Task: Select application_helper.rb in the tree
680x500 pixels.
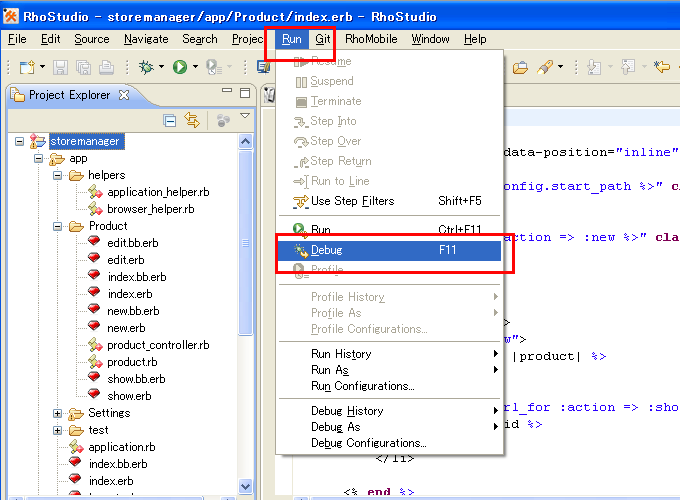Action: [x=158, y=192]
